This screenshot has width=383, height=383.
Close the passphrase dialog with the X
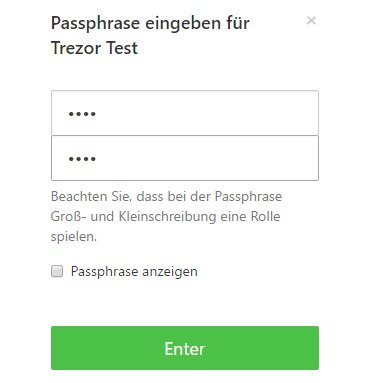coord(311,21)
